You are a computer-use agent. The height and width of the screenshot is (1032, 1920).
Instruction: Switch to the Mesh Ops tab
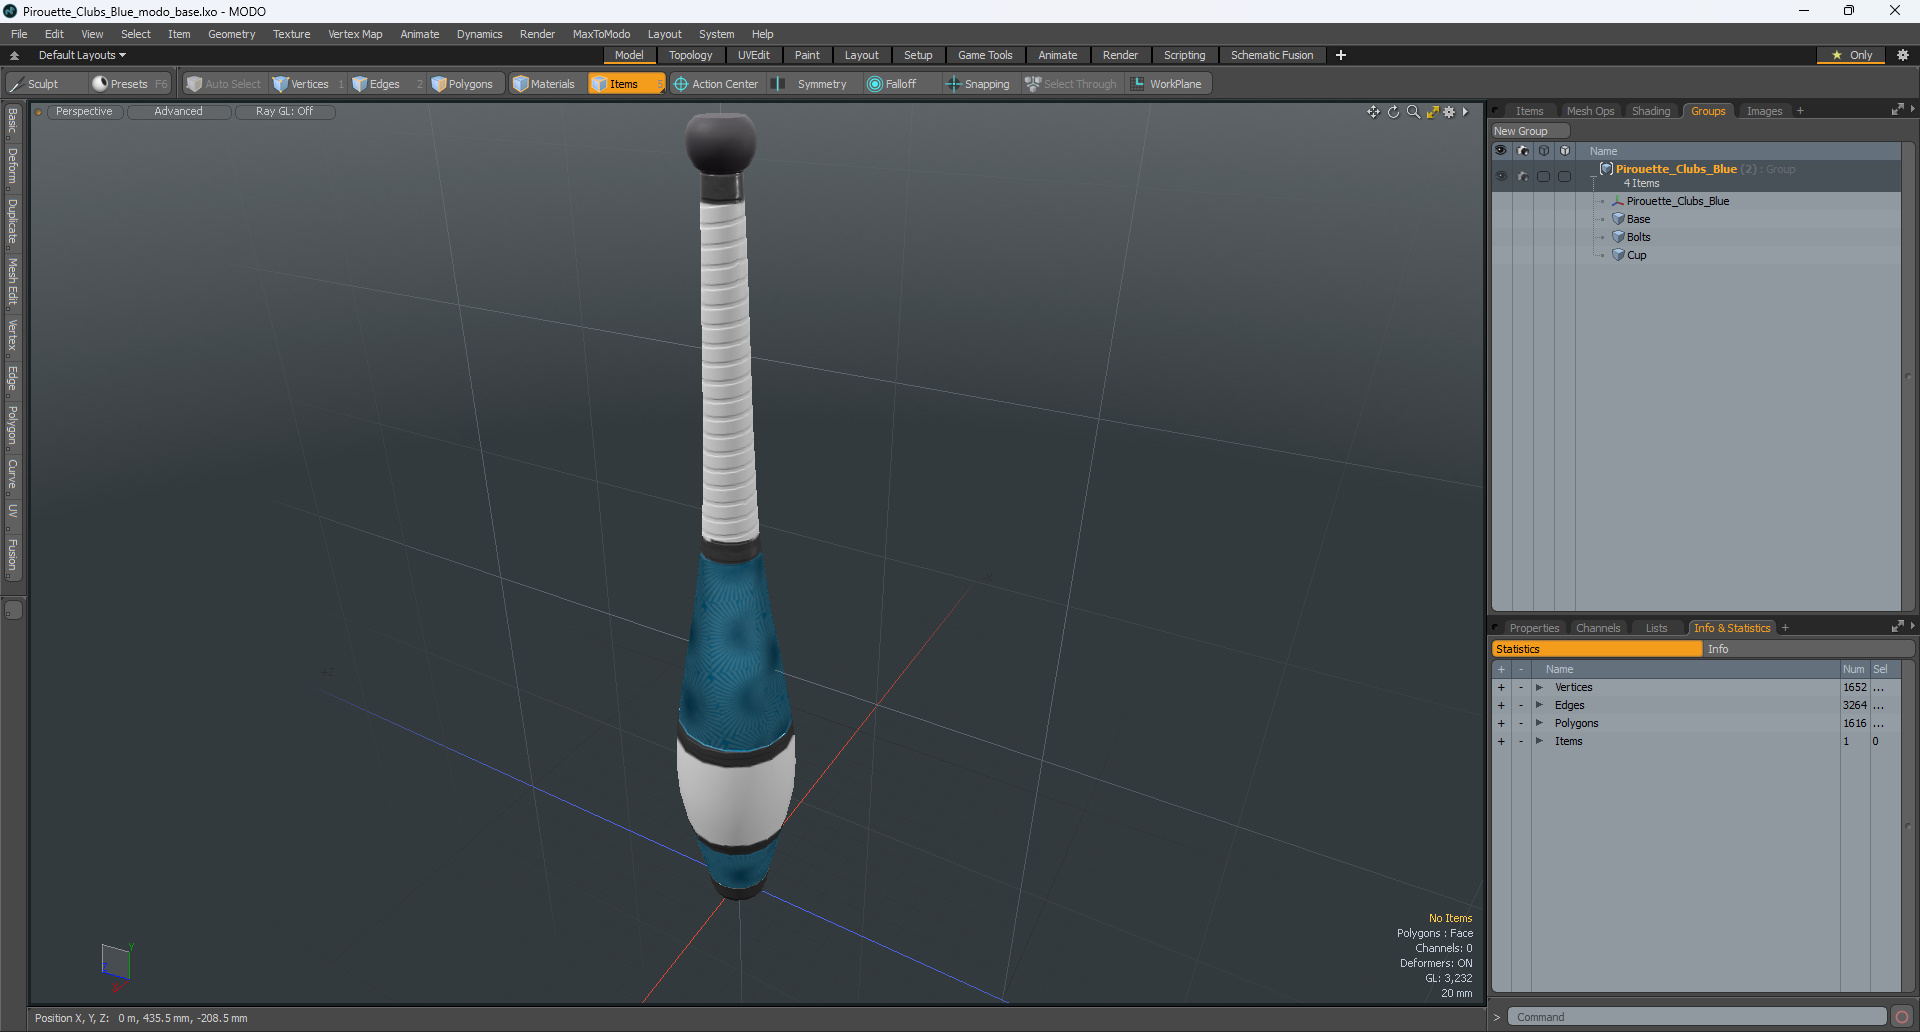point(1590,111)
